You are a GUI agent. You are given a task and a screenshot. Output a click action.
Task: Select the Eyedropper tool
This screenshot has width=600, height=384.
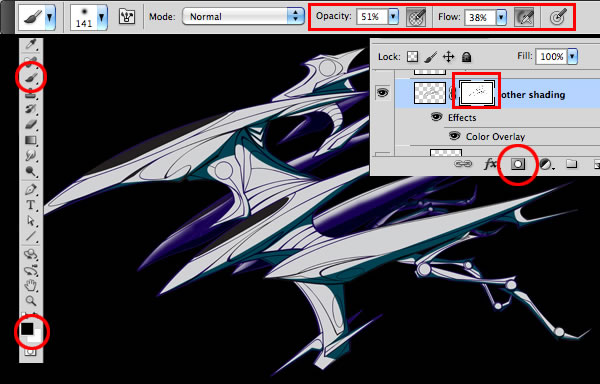[x=31, y=45]
